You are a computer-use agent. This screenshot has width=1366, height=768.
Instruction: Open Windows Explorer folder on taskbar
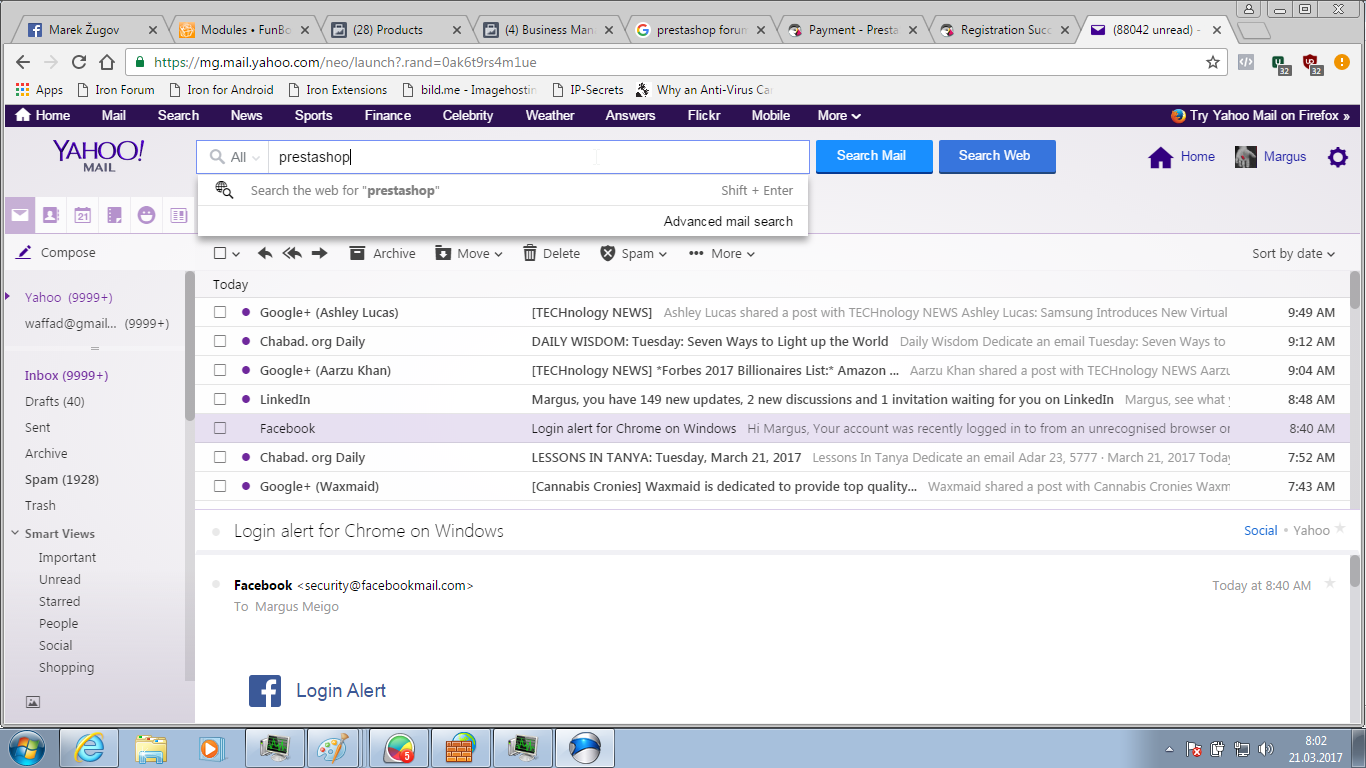click(151, 748)
